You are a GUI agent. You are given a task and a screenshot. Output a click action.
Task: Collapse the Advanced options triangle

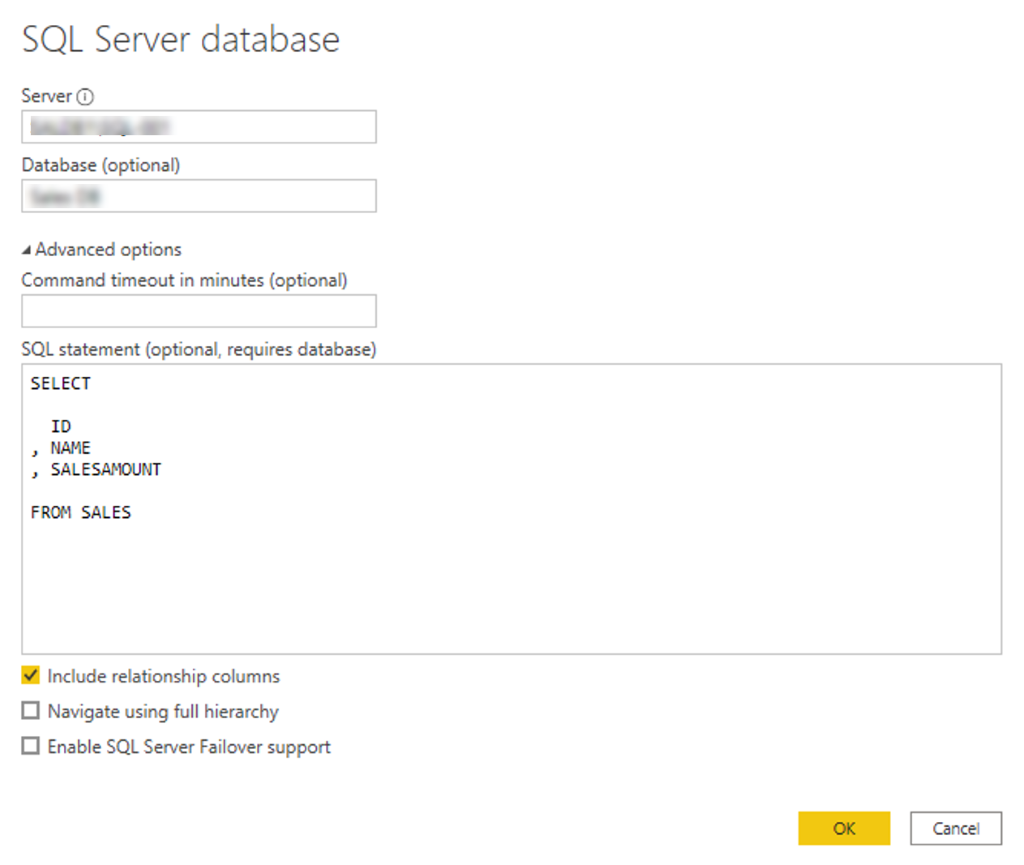(x=27, y=250)
